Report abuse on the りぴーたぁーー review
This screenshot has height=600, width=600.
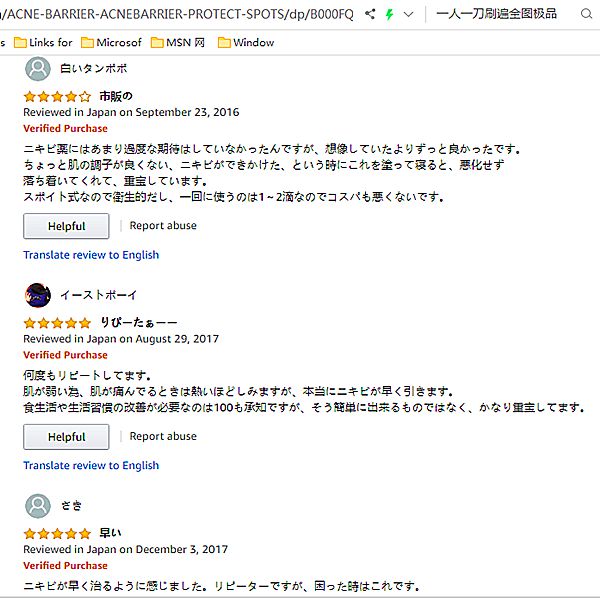click(x=163, y=437)
